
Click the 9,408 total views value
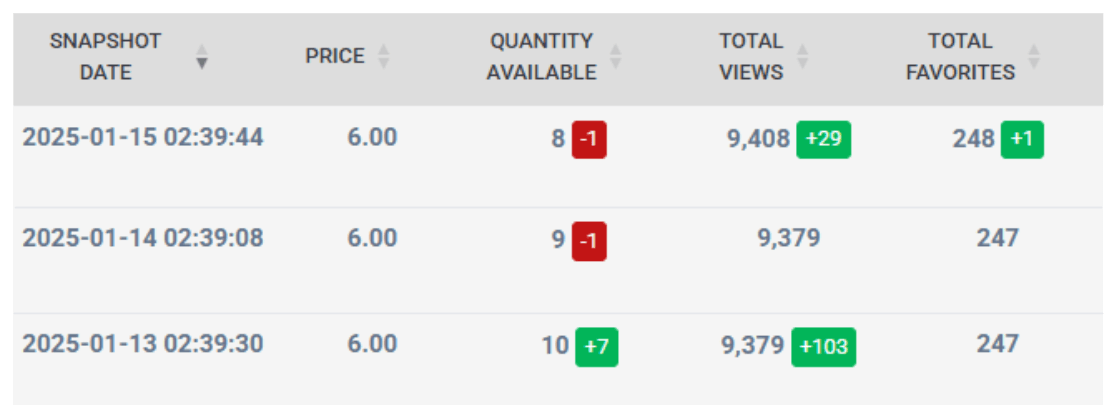click(x=758, y=138)
